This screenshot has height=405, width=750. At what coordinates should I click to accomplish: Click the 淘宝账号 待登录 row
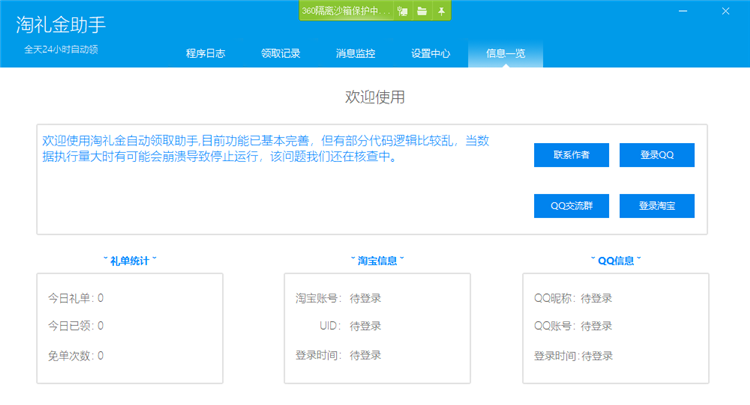[x=338, y=298]
